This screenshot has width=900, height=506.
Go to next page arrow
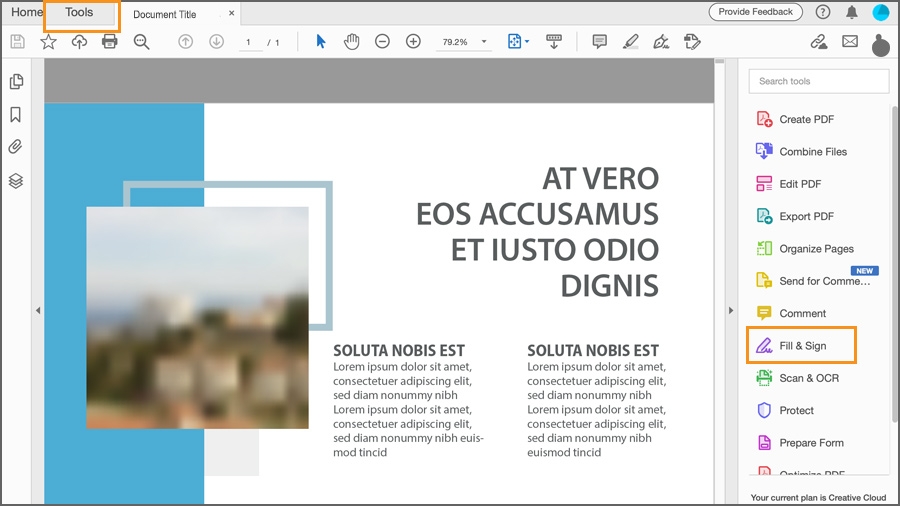click(216, 41)
